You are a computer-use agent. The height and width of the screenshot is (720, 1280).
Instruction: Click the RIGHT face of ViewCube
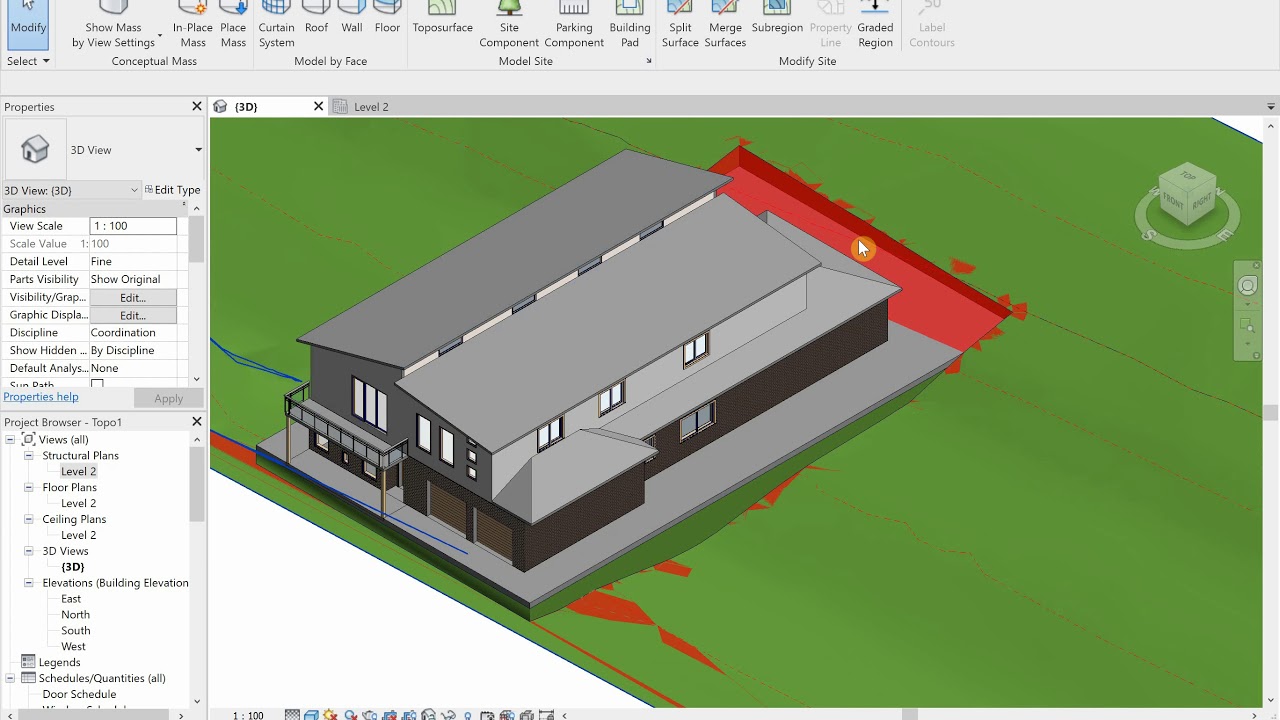(x=1202, y=202)
